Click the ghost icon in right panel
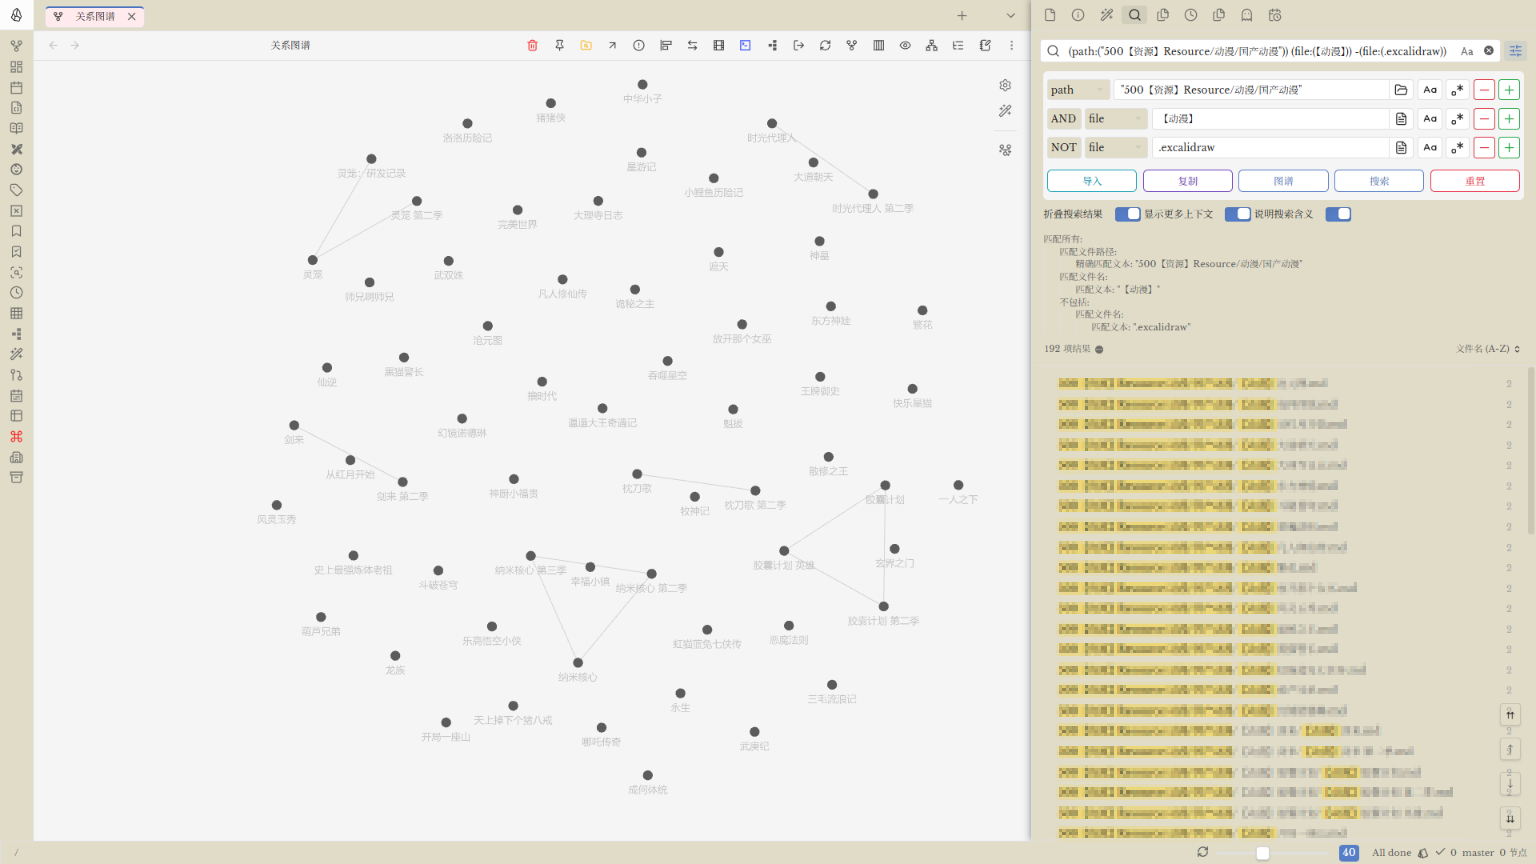 1247,15
